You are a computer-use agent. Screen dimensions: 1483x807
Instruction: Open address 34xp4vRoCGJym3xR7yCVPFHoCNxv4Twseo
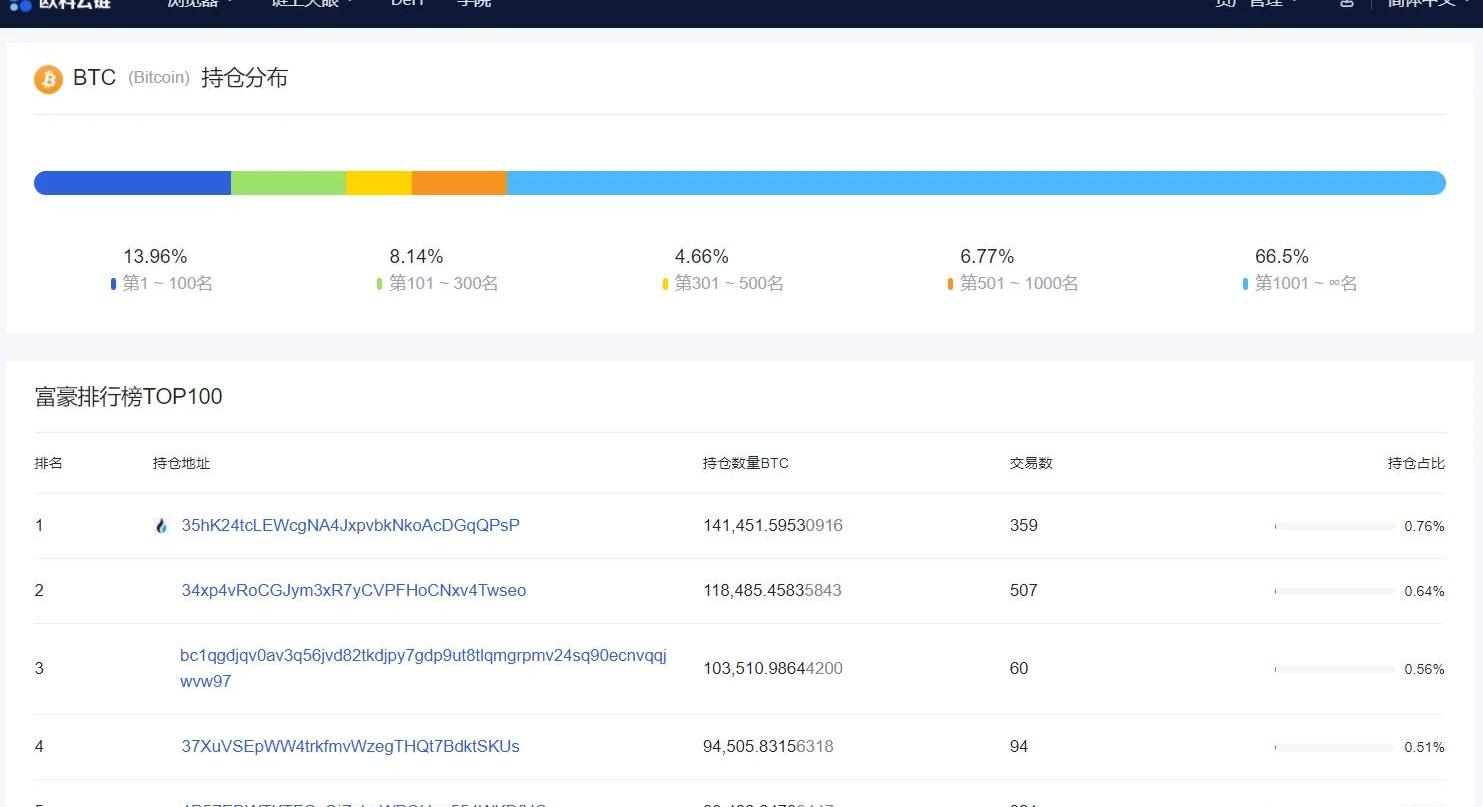coord(353,590)
